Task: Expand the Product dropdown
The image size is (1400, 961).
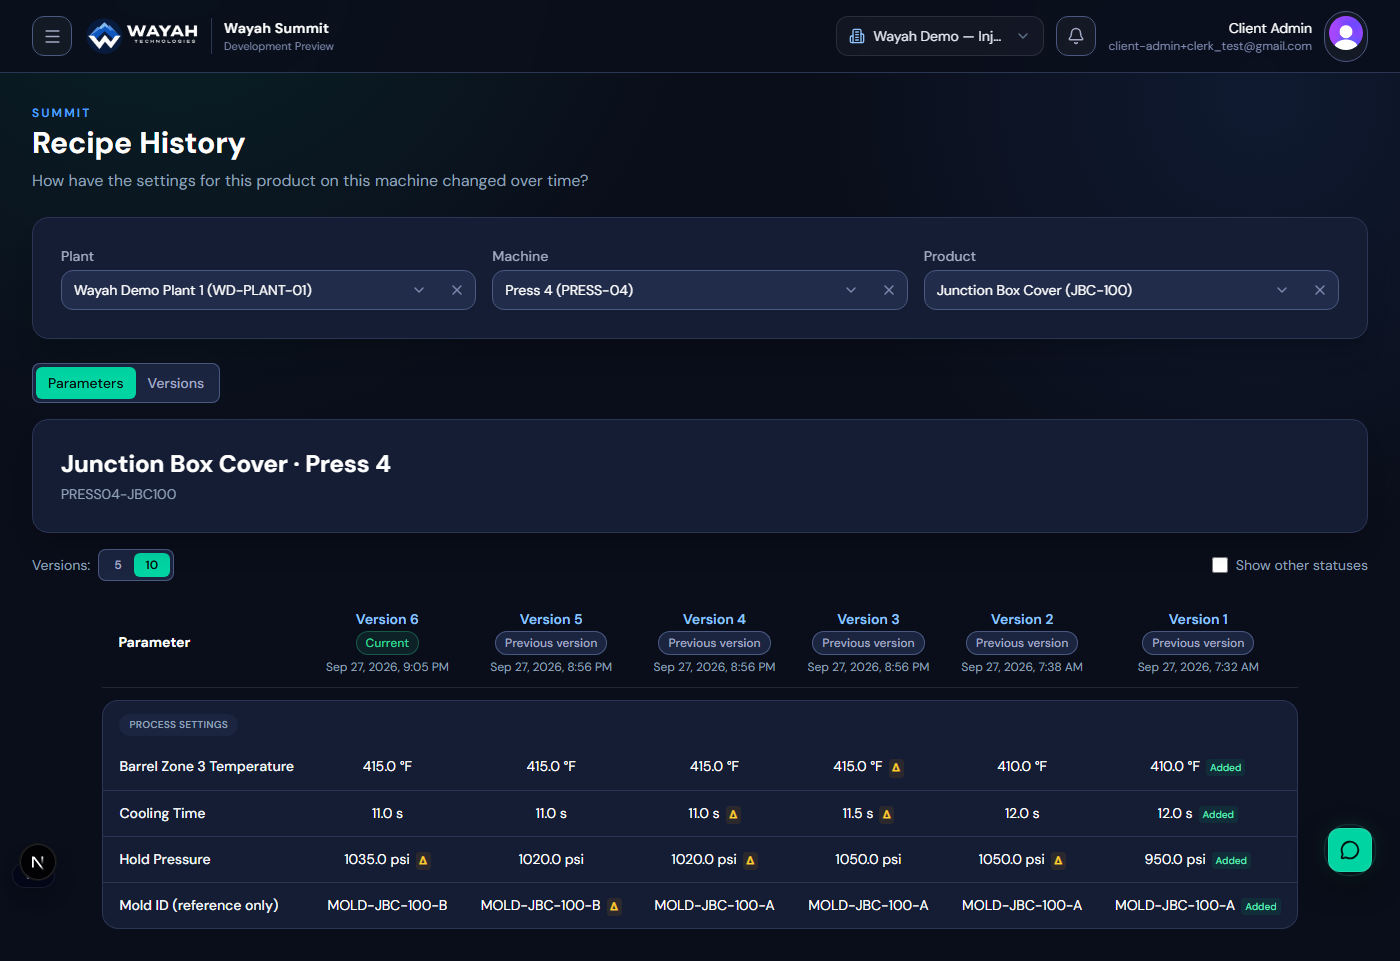Action: [x=1282, y=290]
